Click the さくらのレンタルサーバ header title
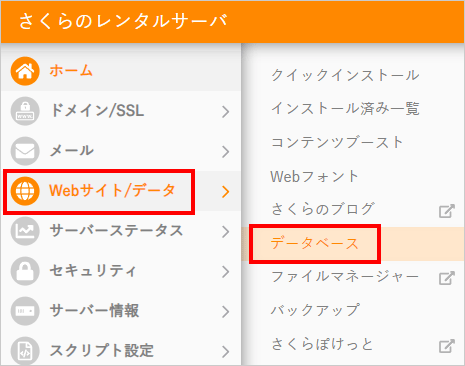 123,21
